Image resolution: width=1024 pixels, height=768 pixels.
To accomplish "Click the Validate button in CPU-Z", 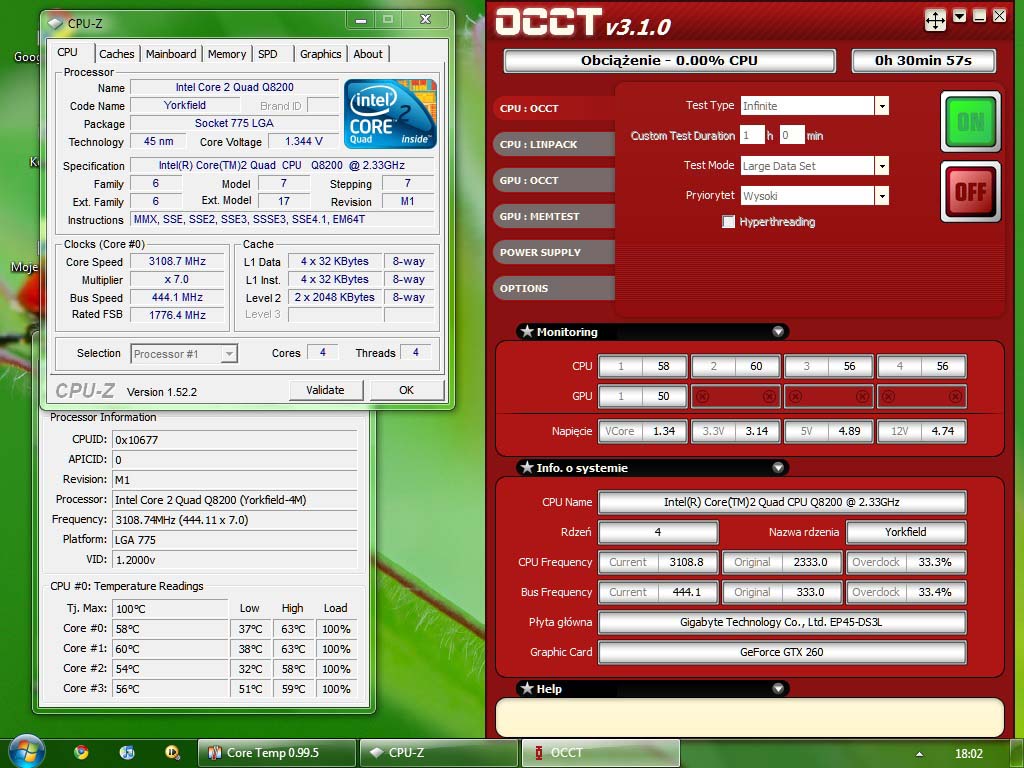I will (326, 390).
